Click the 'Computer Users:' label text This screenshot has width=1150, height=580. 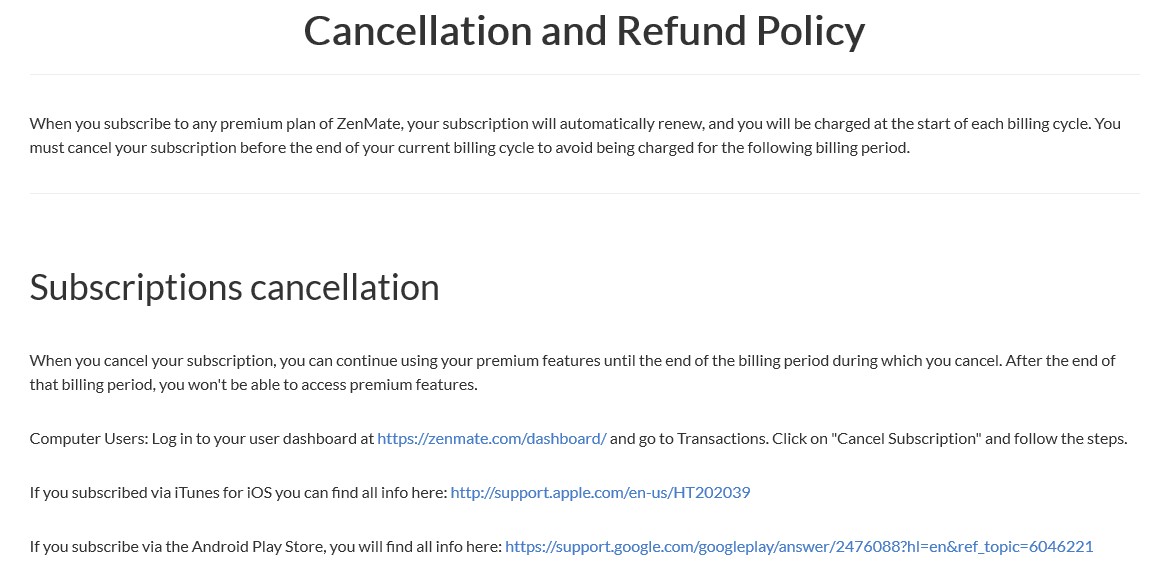click(x=89, y=438)
